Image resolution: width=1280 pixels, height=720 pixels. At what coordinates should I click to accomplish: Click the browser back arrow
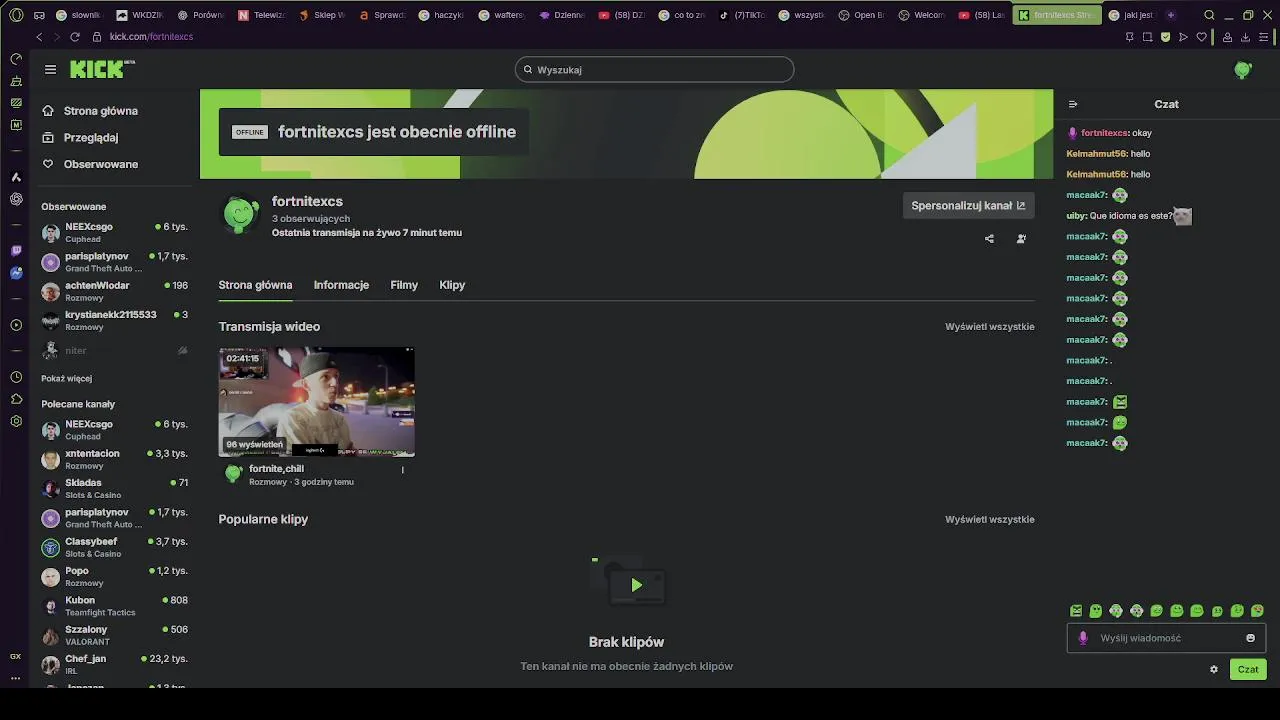point(39,37)
